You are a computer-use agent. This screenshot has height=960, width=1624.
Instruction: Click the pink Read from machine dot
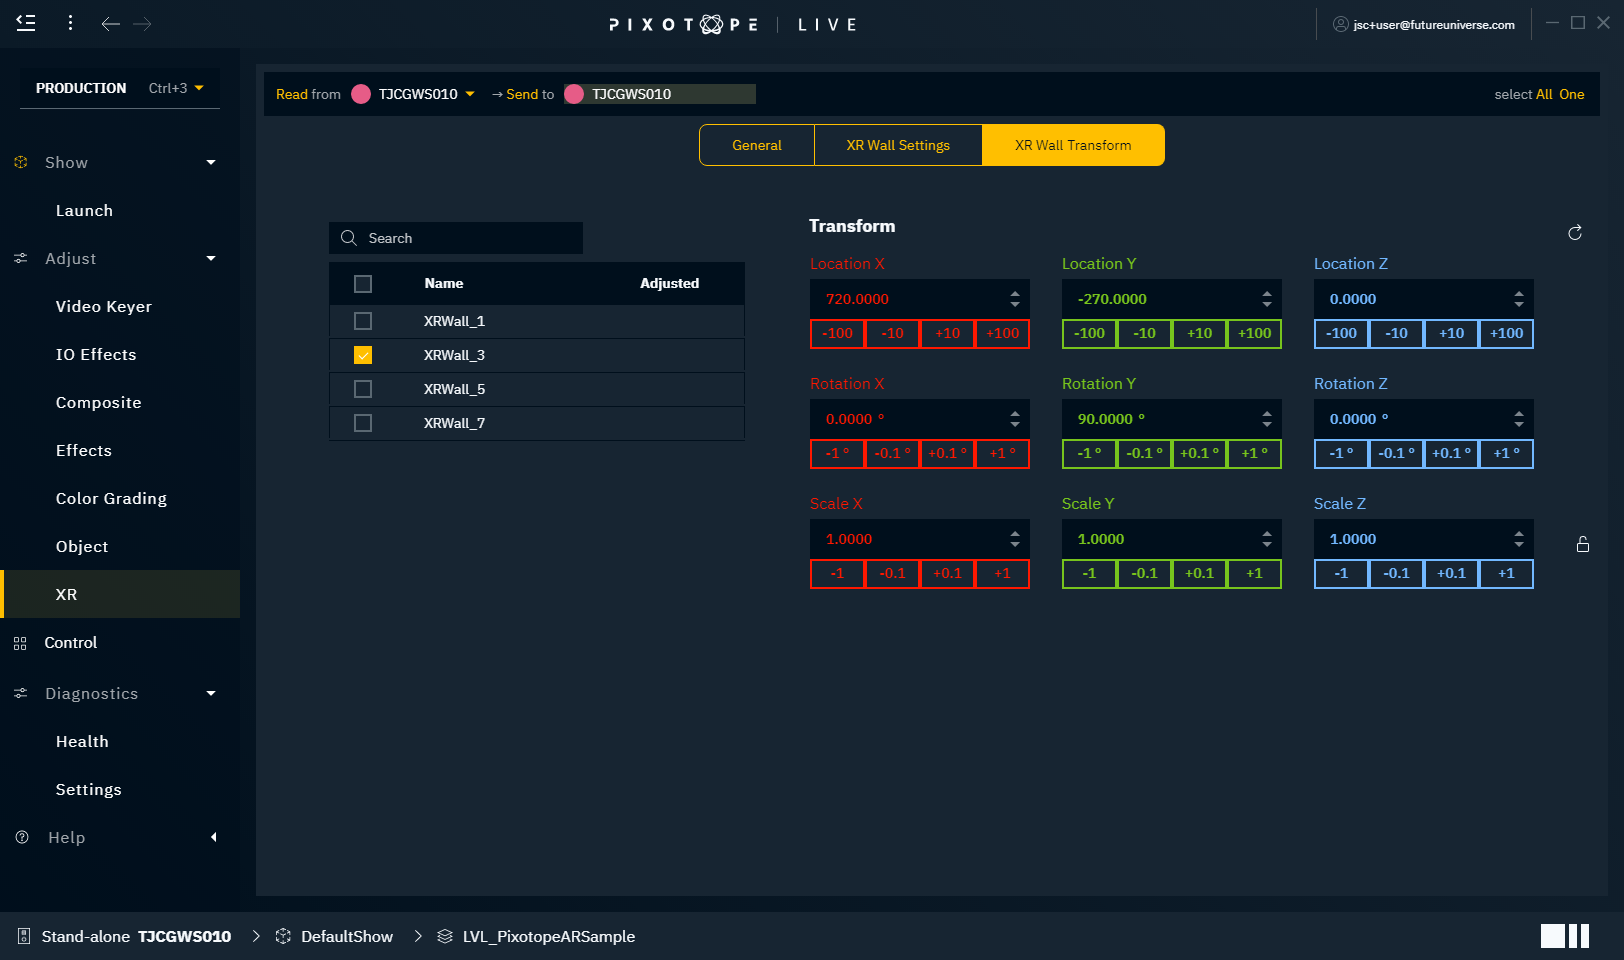click(x=361, y=94)
